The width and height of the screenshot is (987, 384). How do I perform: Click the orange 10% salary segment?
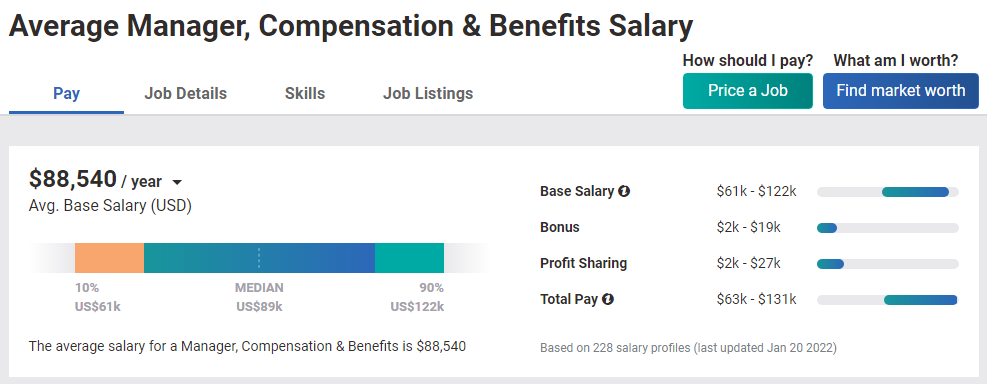click(x=110, y=258)
